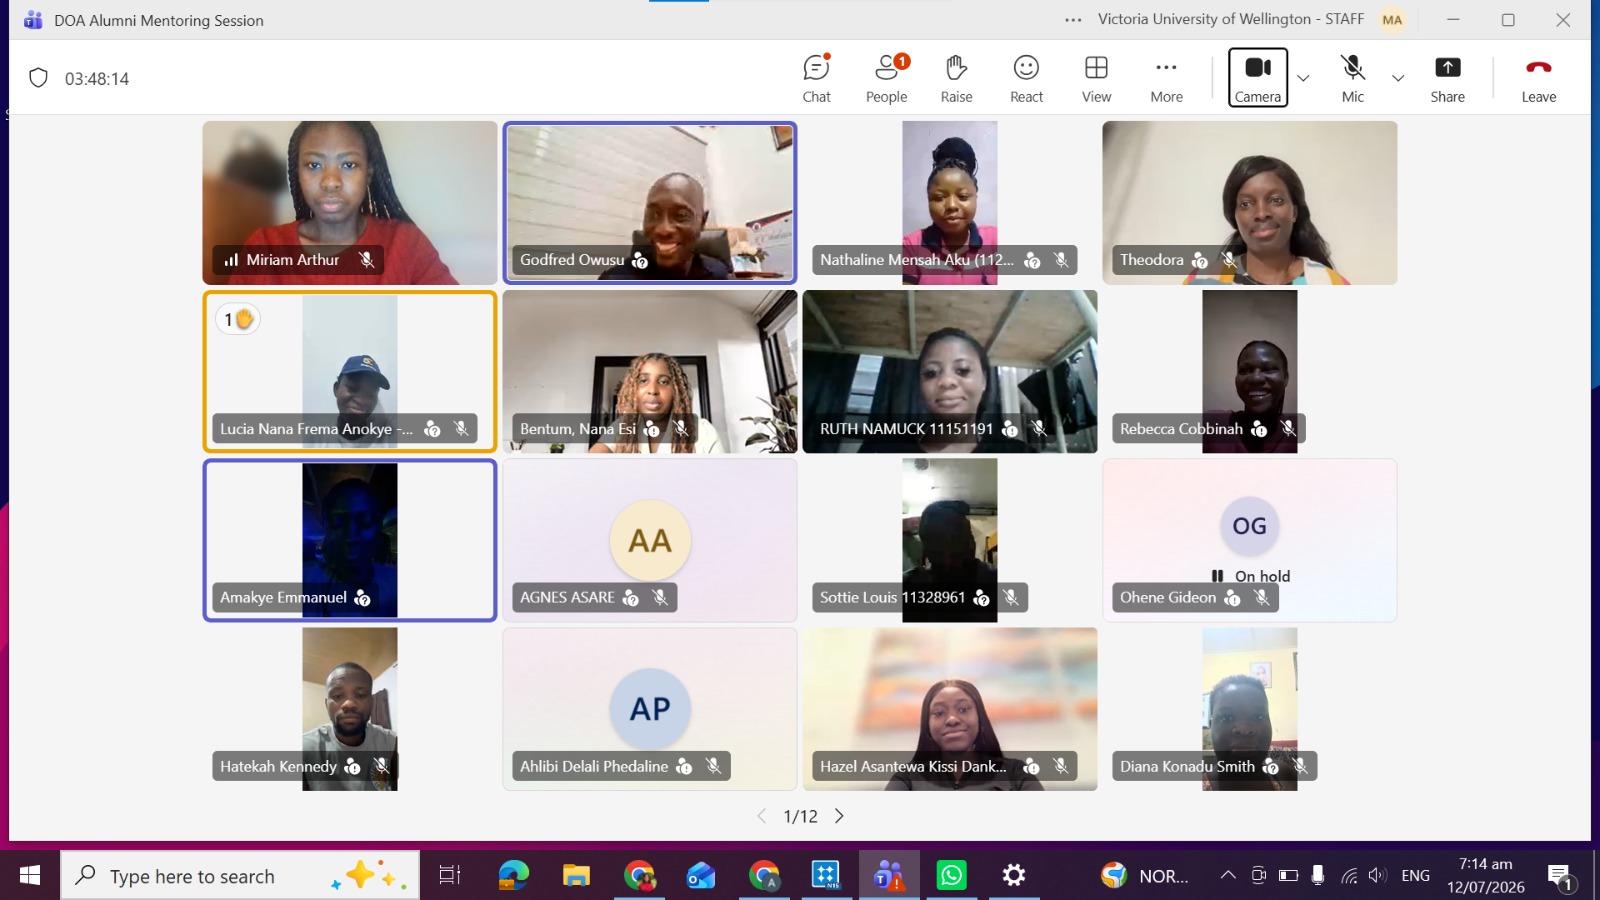Toggle the Camera on or off
The width and height of the screenshot is (1600, 900).
1258,78
